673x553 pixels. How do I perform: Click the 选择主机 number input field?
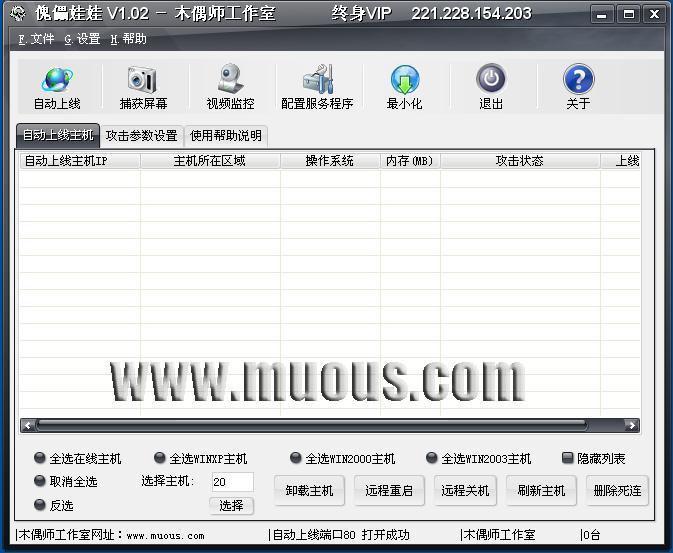point(233,482)
